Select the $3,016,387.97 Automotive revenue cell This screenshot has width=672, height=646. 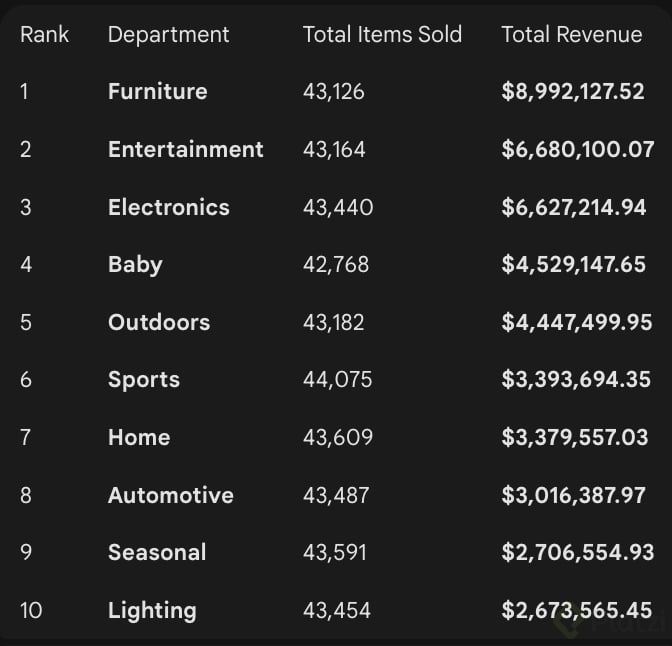click(x=573, y=496)
